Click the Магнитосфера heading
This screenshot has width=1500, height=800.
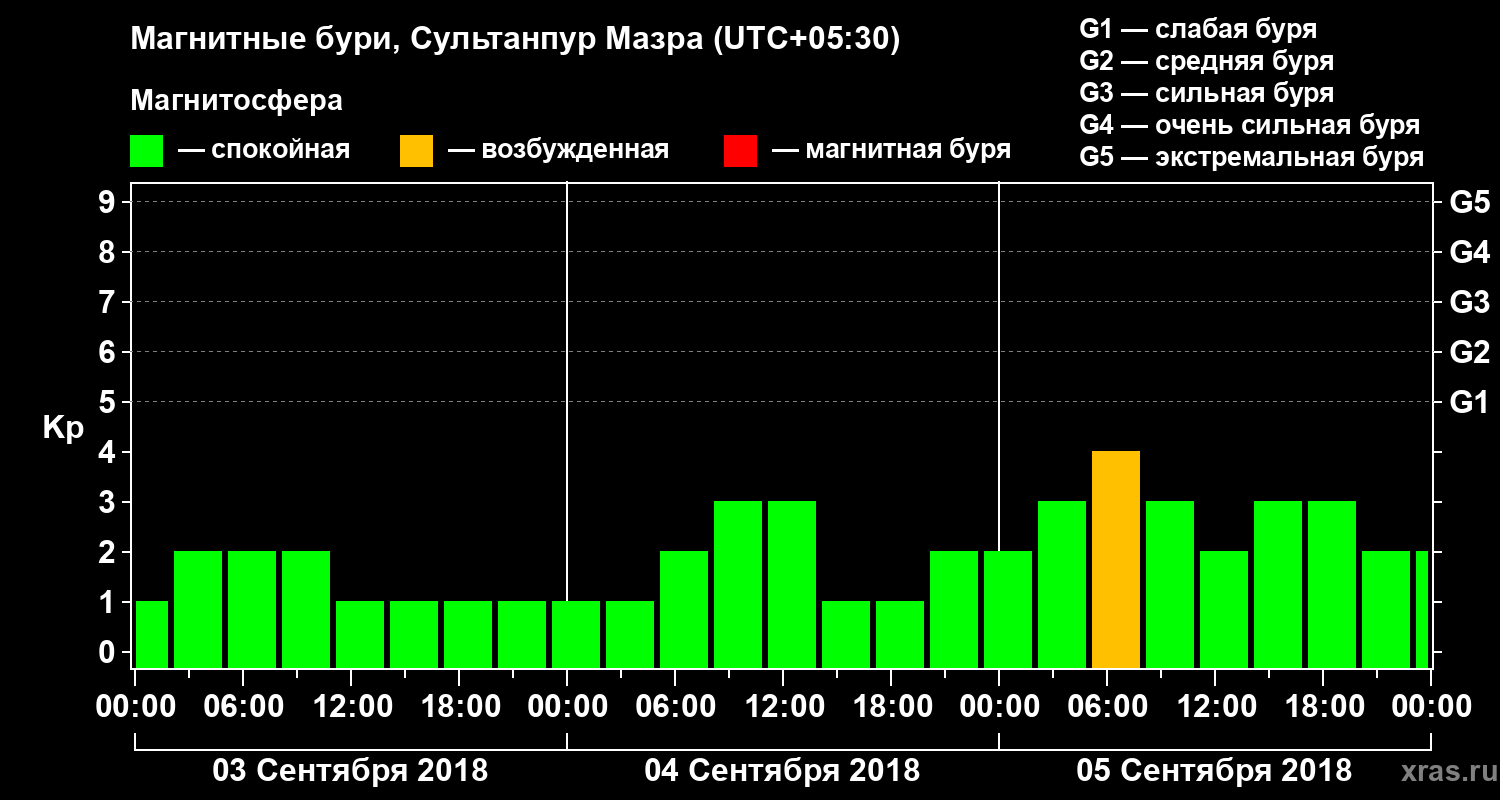point(236,102)
